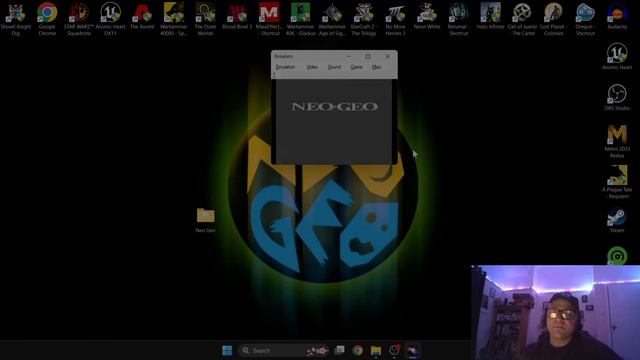Select the StarCraft 2 The Trilogy shortcut
640x360 pixels.
[x=363, y=19]
